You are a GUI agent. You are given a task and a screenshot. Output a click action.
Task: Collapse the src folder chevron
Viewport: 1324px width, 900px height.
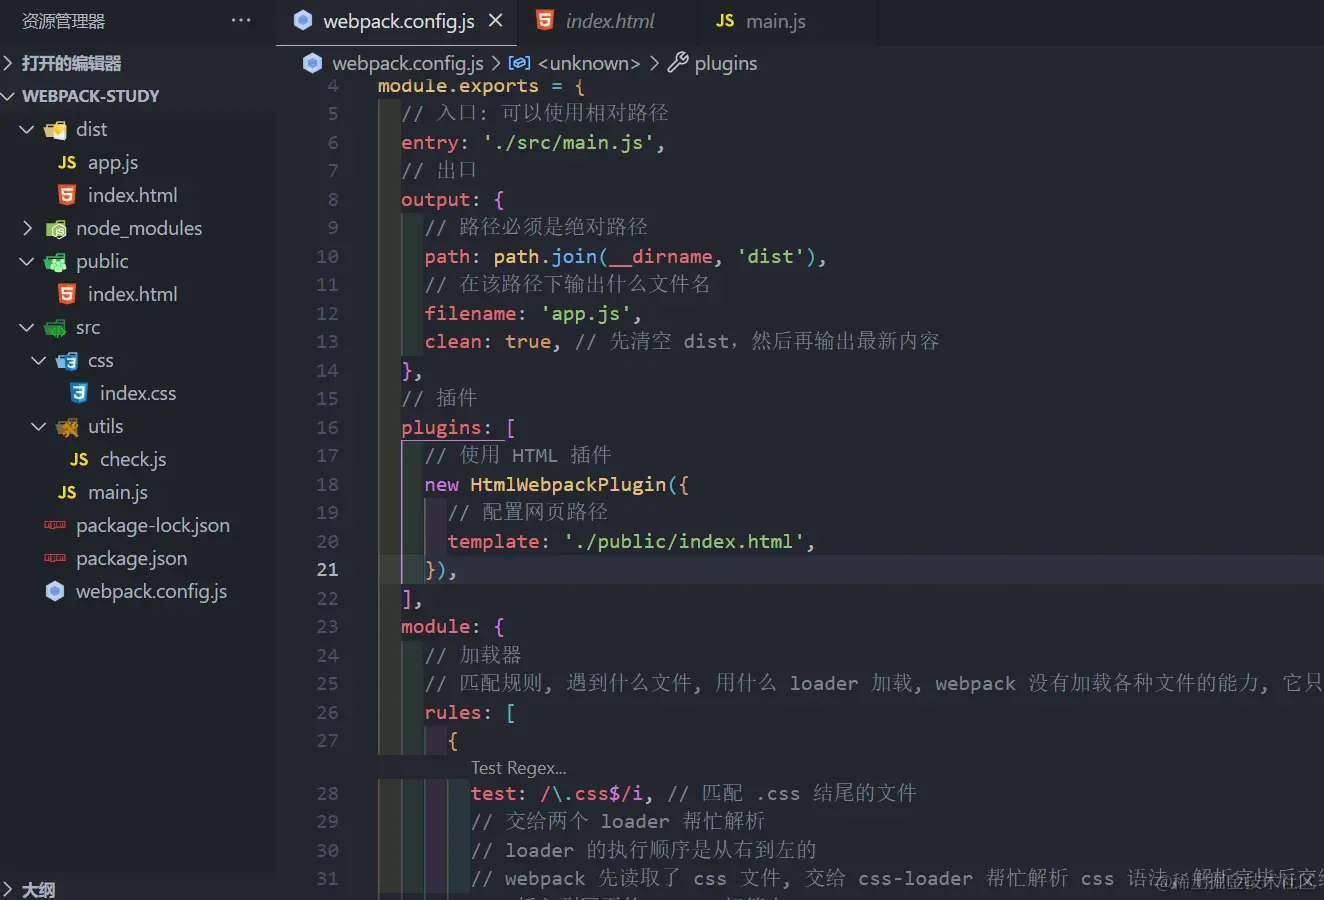(27, 327)
